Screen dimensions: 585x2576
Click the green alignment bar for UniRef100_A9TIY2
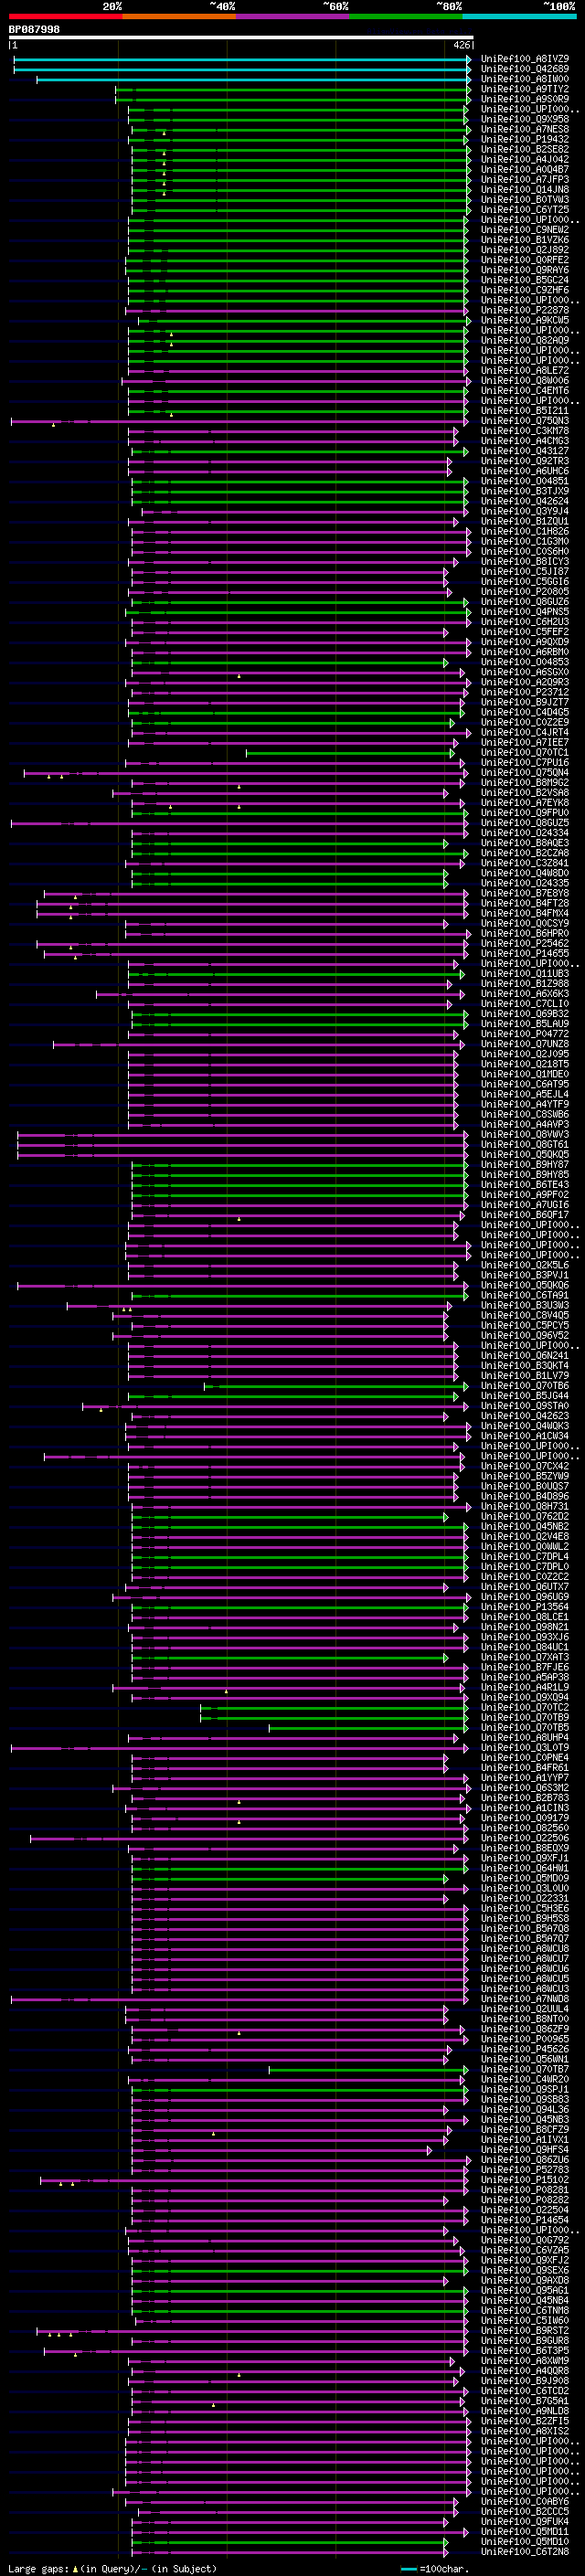[291, 89]
